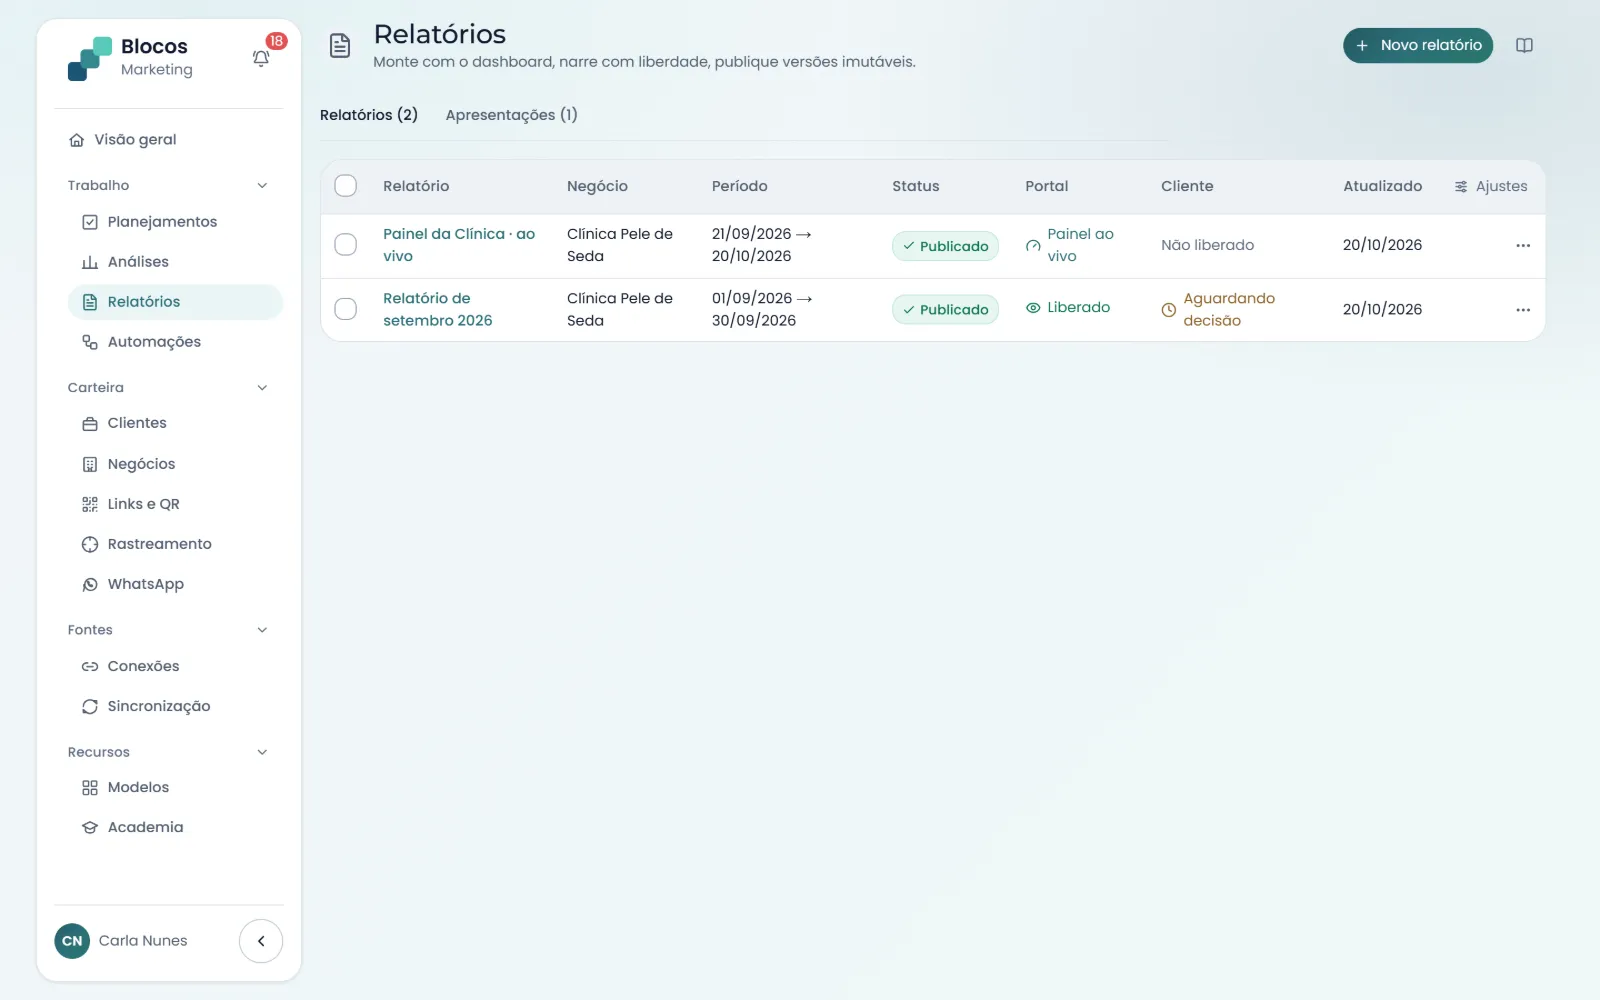Click the Publicado badge in setembro 2026 row
The height and width of the screenshot is (1000, 1600).
[x=945, y=310]
